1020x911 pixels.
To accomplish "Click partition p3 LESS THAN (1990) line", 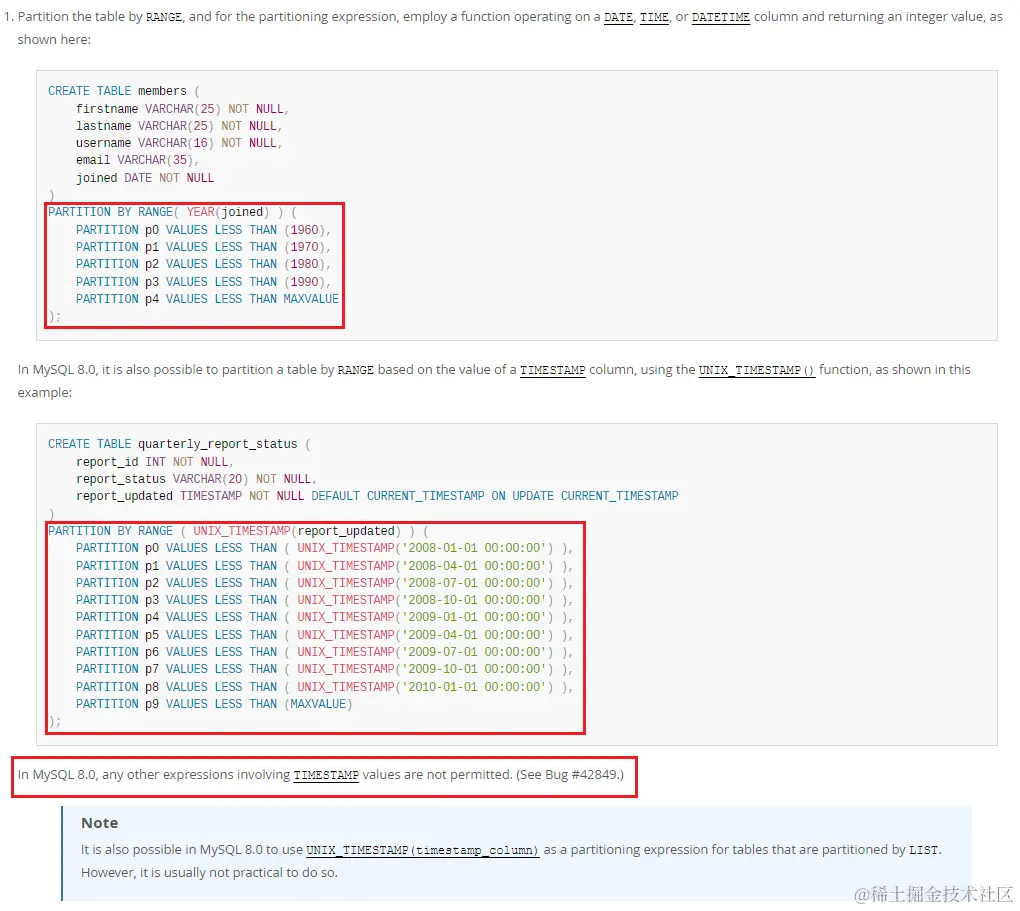I will point(203,282).
